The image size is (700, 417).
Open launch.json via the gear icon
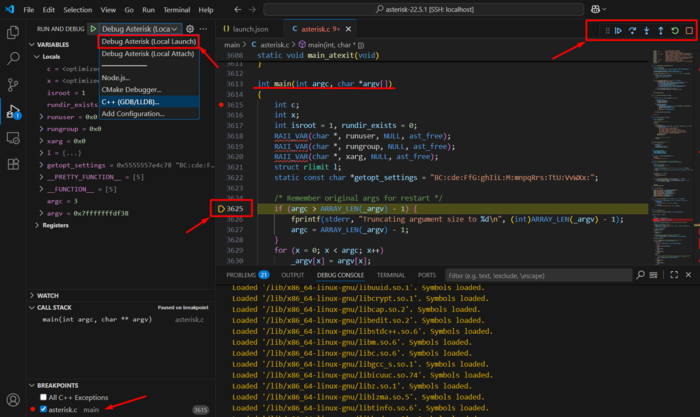[x=189, y=29]
